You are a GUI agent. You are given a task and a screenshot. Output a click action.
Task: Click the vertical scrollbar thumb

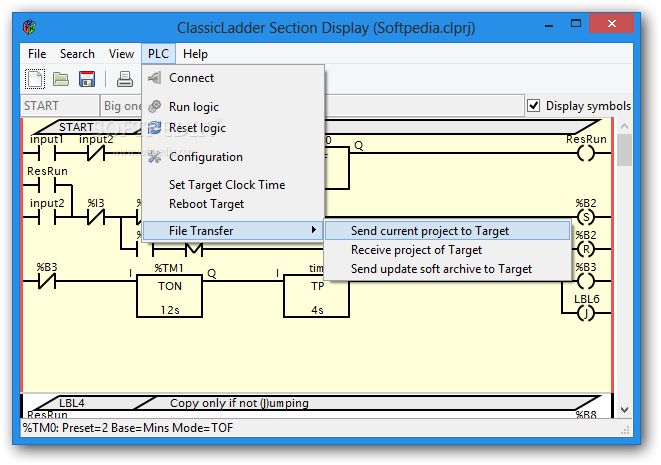pos(624,150)
